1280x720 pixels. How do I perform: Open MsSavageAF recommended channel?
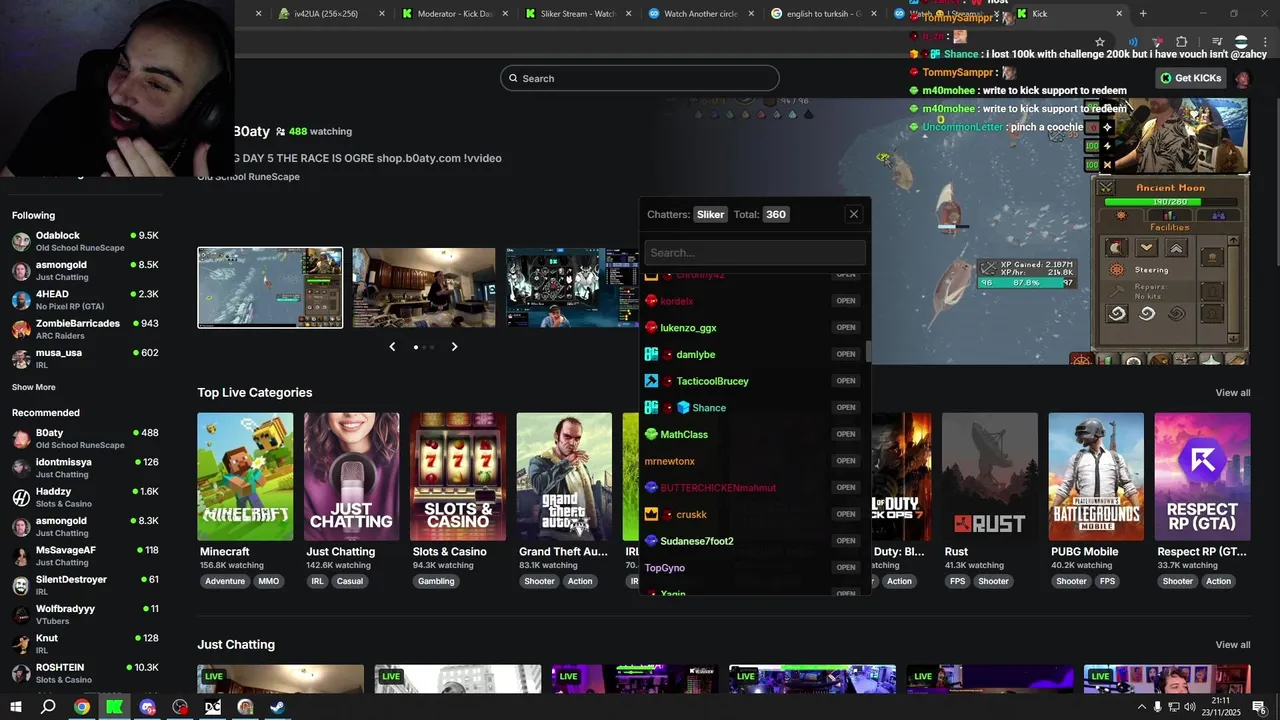point(85,556)
